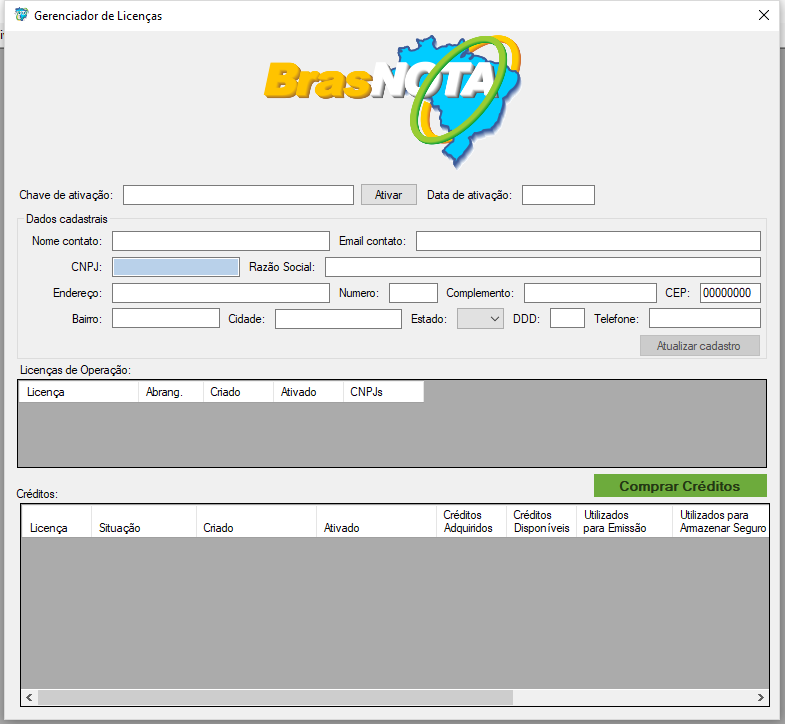Focus the Chave de ativação input field

[238, 195]
